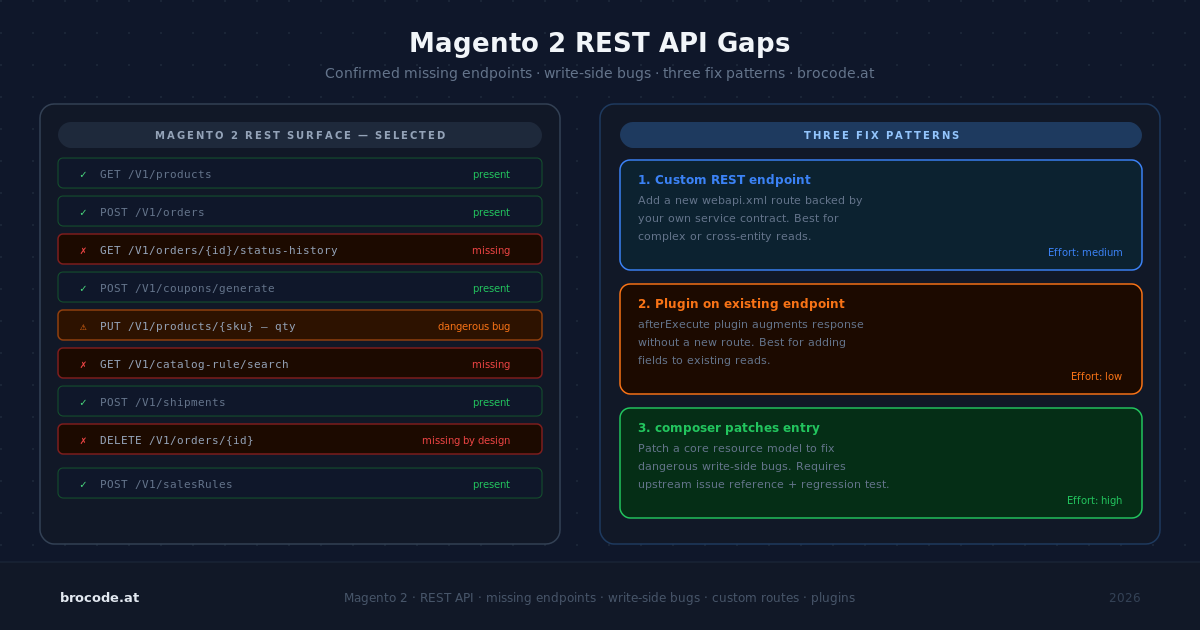This screenshot has width=1200, height=630.
Task: Click 'fields to existing reads.' text
Action: click(x=704, y=360)
